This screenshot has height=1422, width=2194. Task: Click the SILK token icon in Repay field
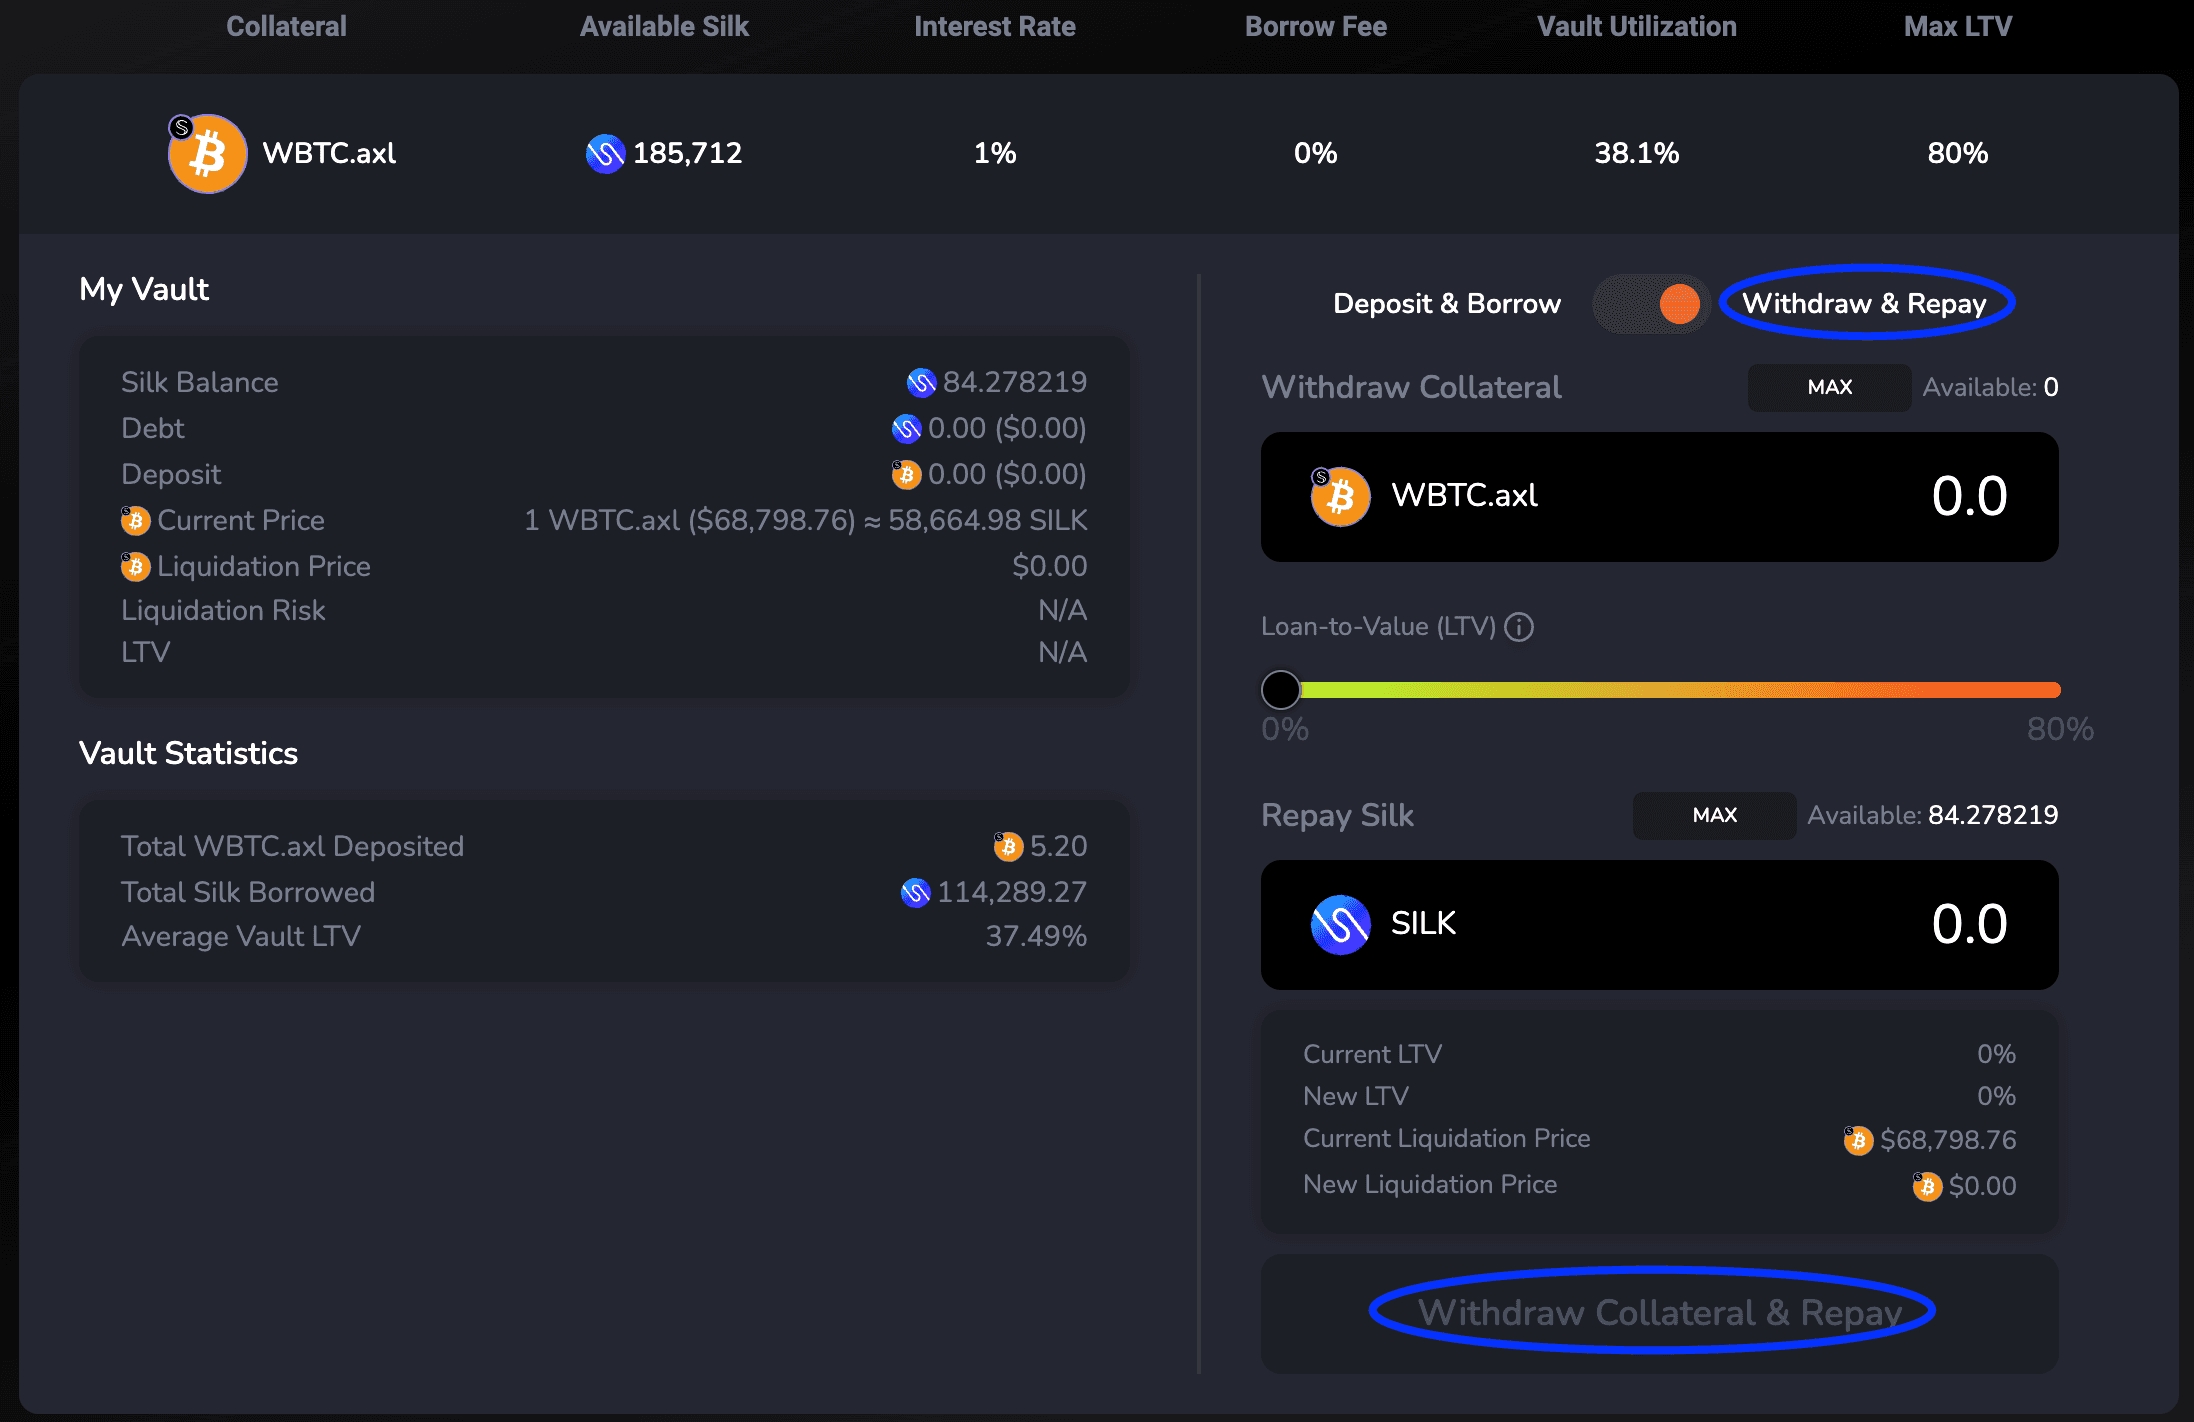point(1340,924)
